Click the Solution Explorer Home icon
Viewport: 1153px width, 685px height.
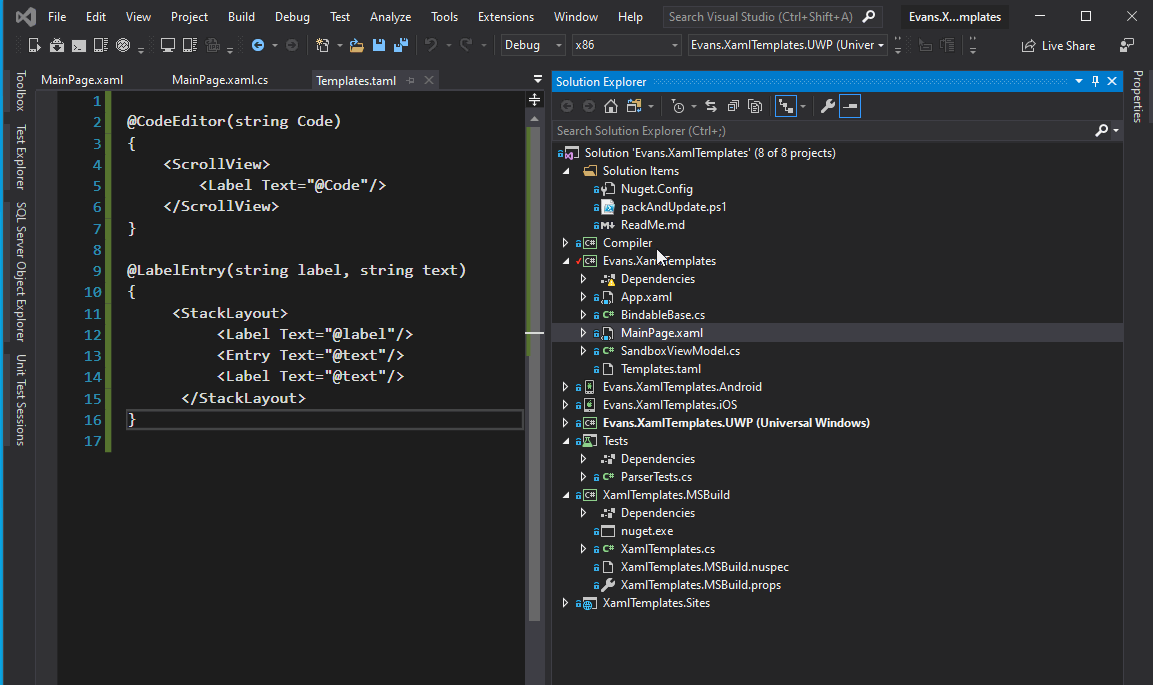point(610,107)
